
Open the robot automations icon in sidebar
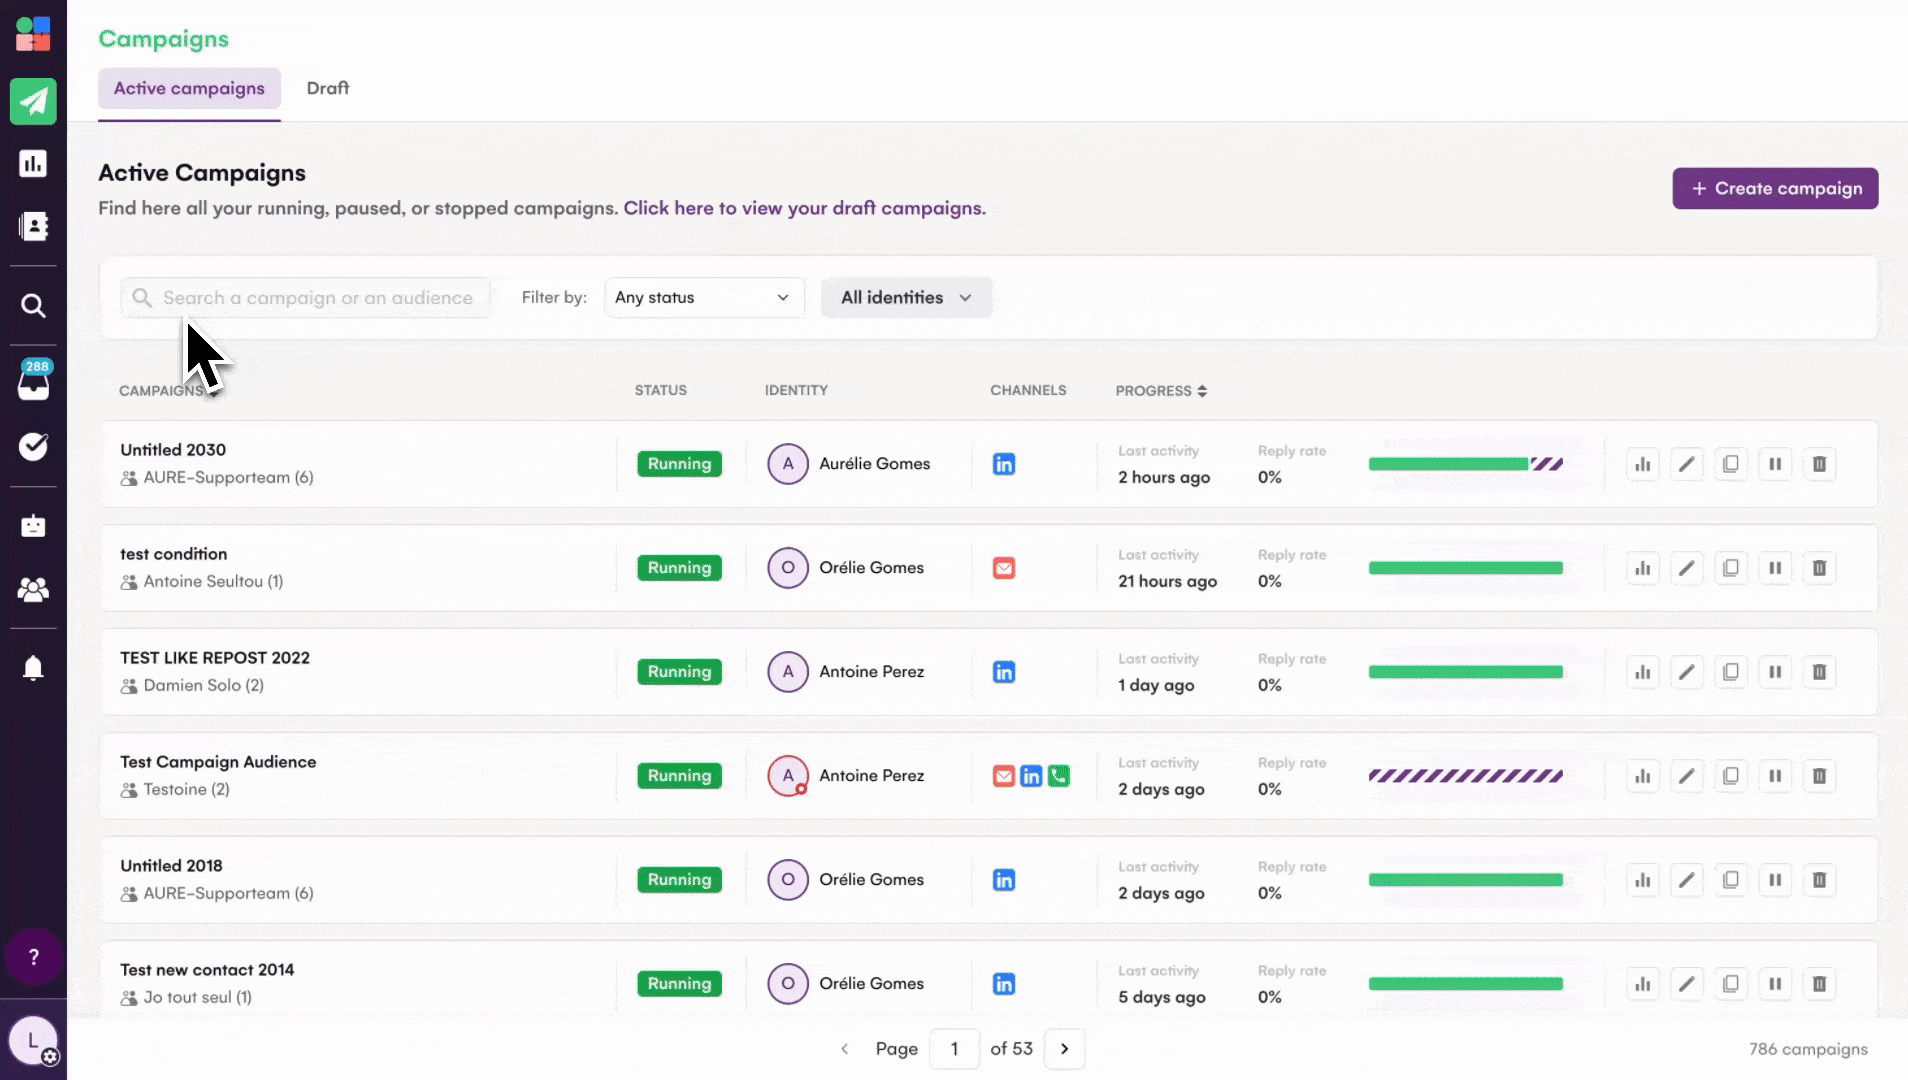click(34, 526)
